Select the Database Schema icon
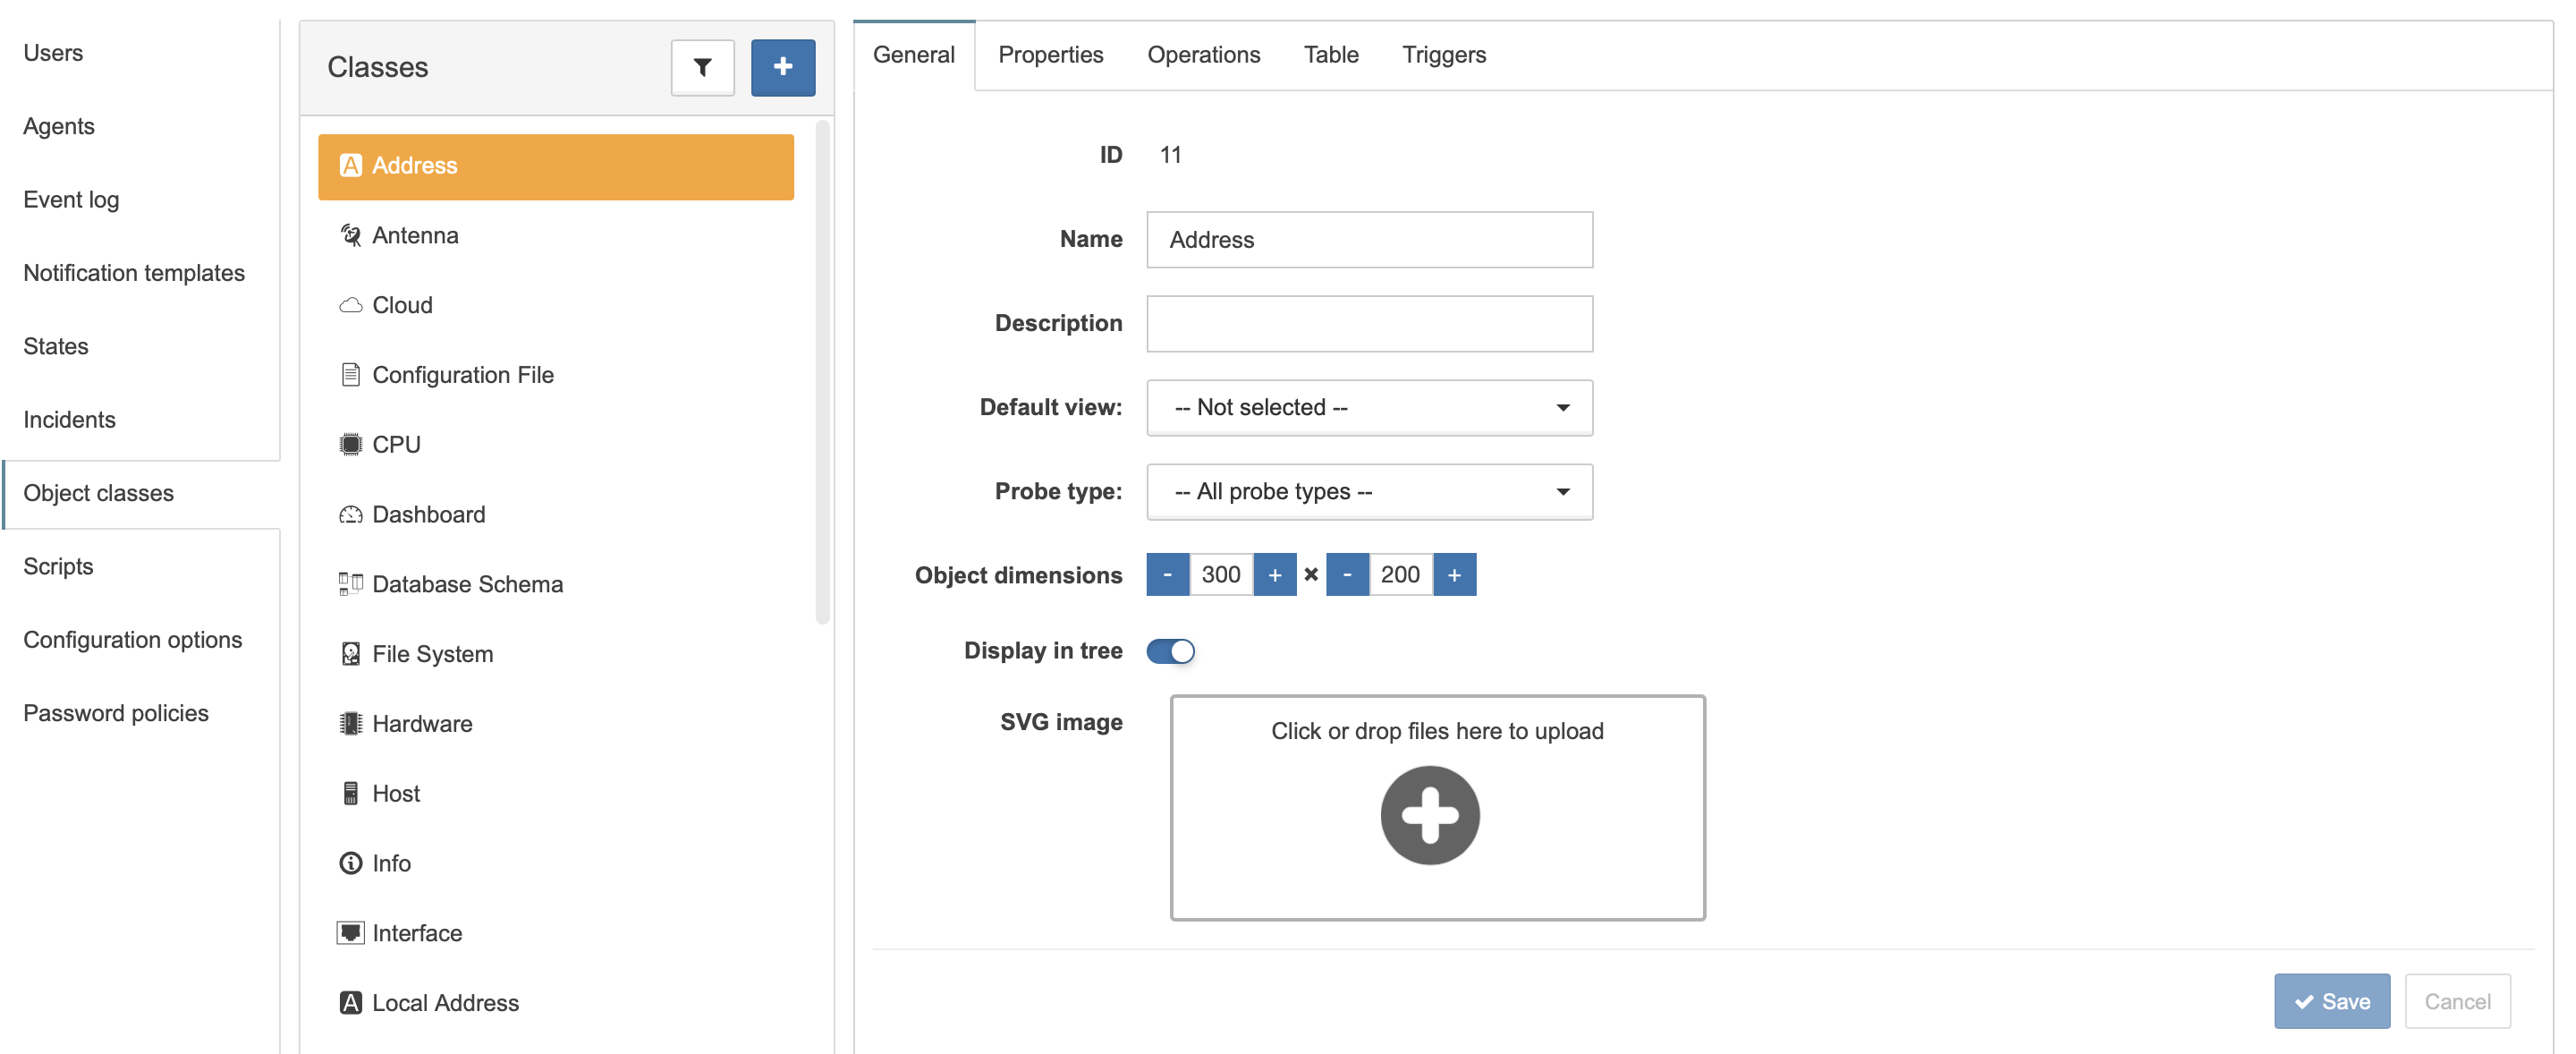 (x=350, y=584)
